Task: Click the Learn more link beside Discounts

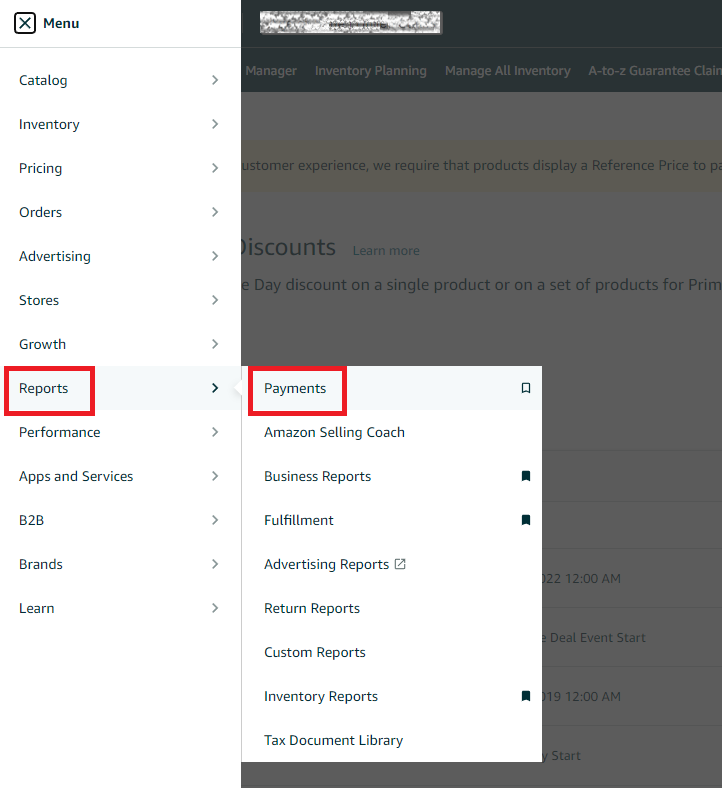Action: tap(386, 251)
